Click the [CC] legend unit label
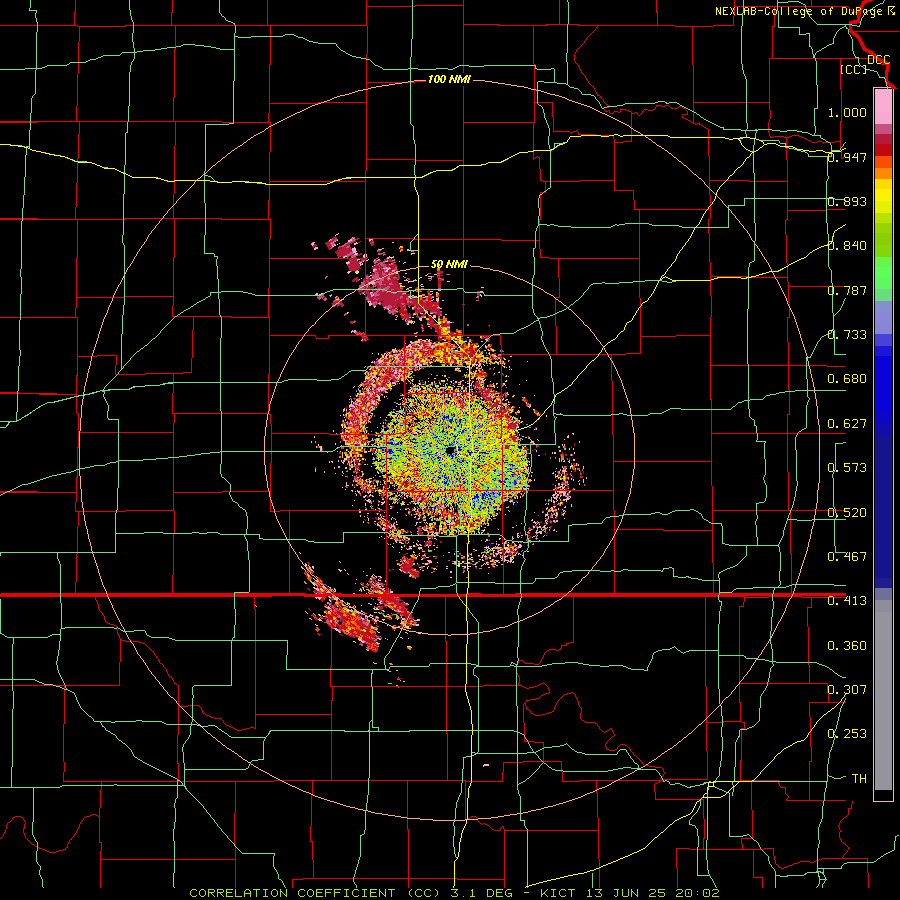 point(854,69)
